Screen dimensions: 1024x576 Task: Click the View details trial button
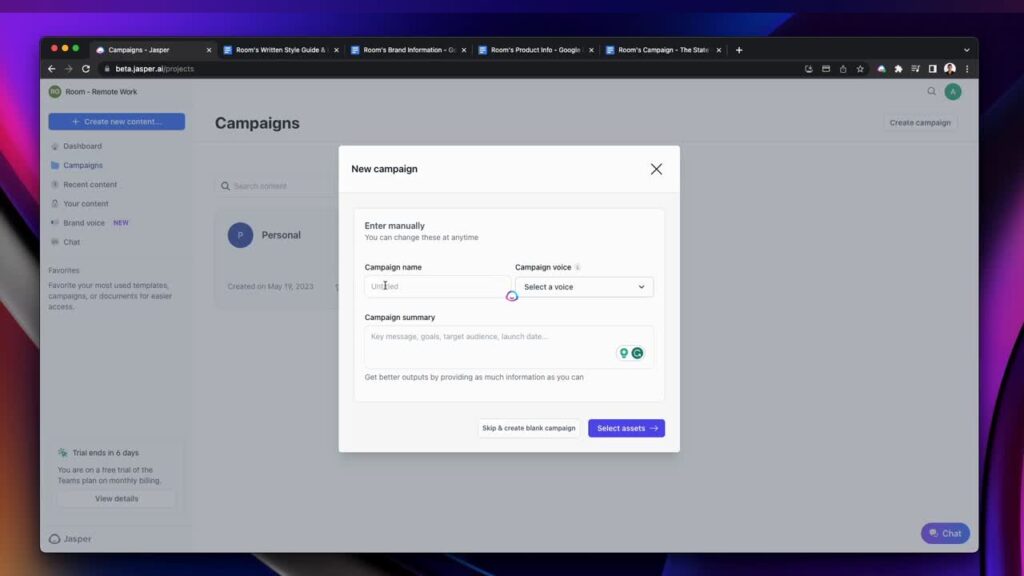pos(116,499)
